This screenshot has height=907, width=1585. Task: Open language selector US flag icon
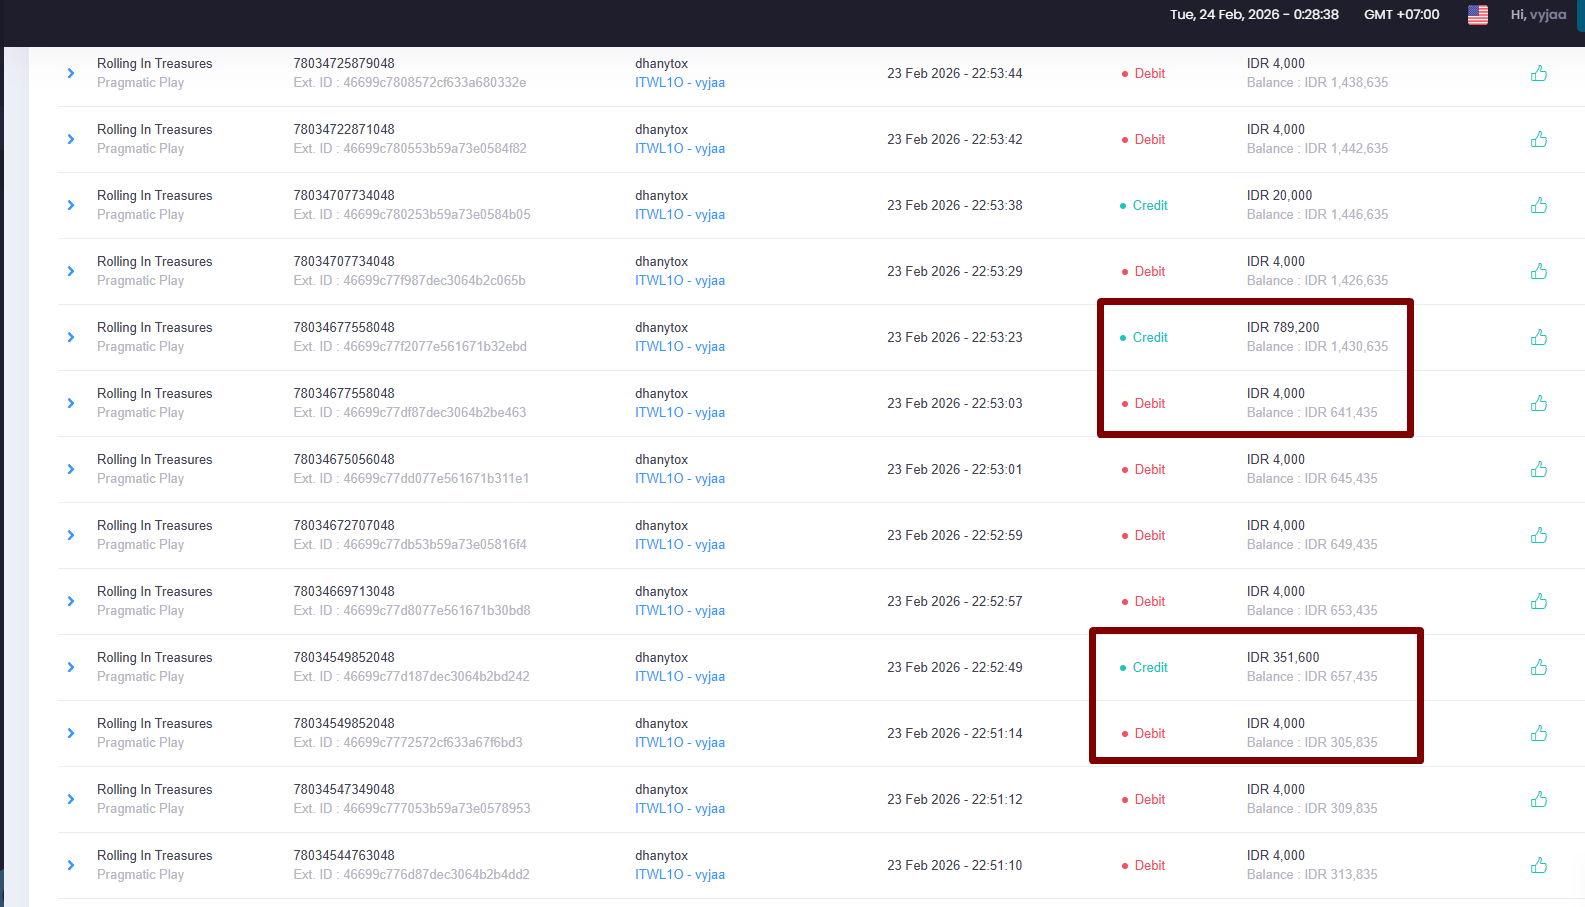click(1477, 15)
